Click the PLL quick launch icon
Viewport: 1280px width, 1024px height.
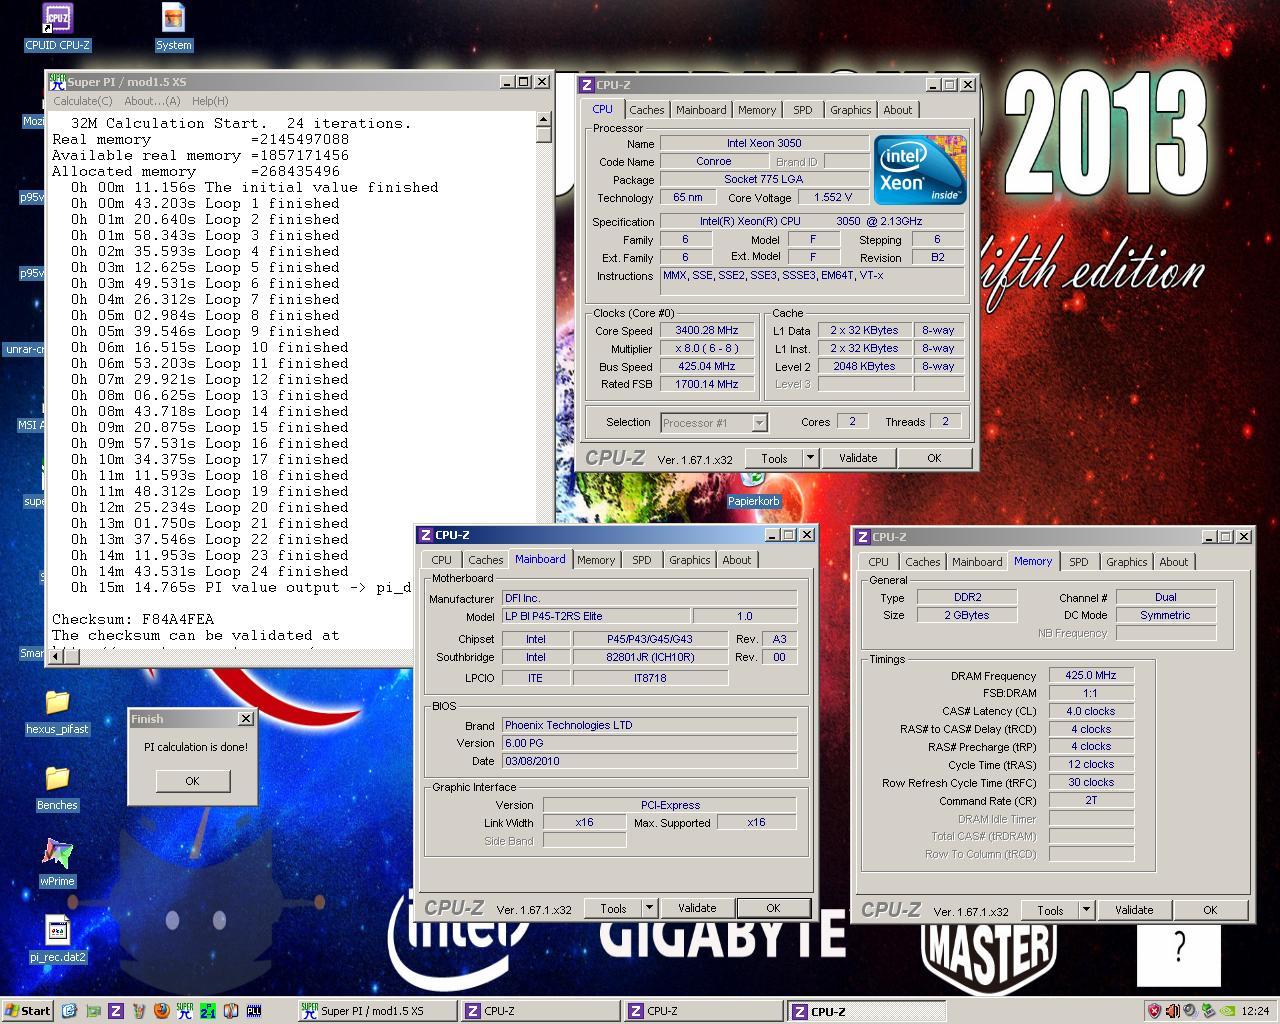pos(254,1011)
